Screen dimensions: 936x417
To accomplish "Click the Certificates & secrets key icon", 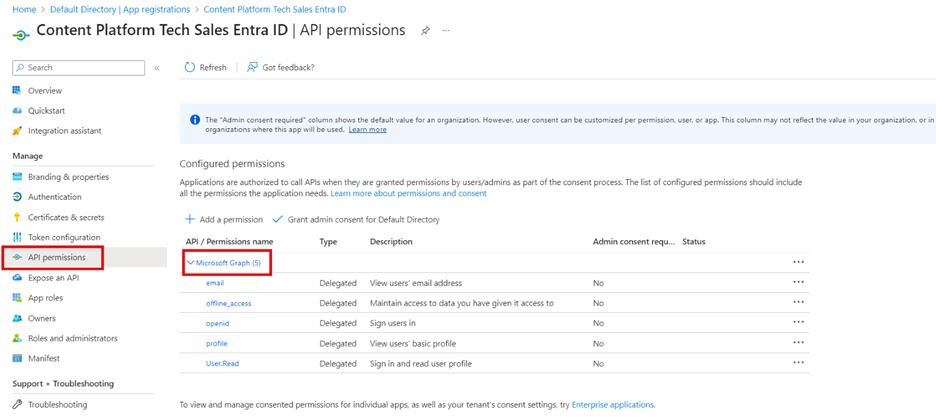I will (x=17, y=217).
